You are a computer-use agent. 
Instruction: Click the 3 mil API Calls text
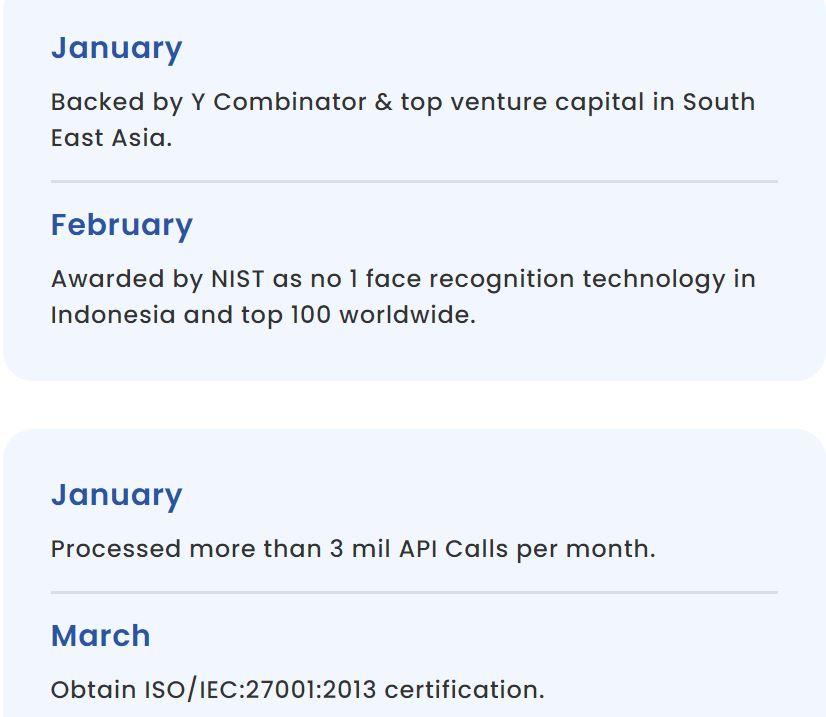pos(353,549)
